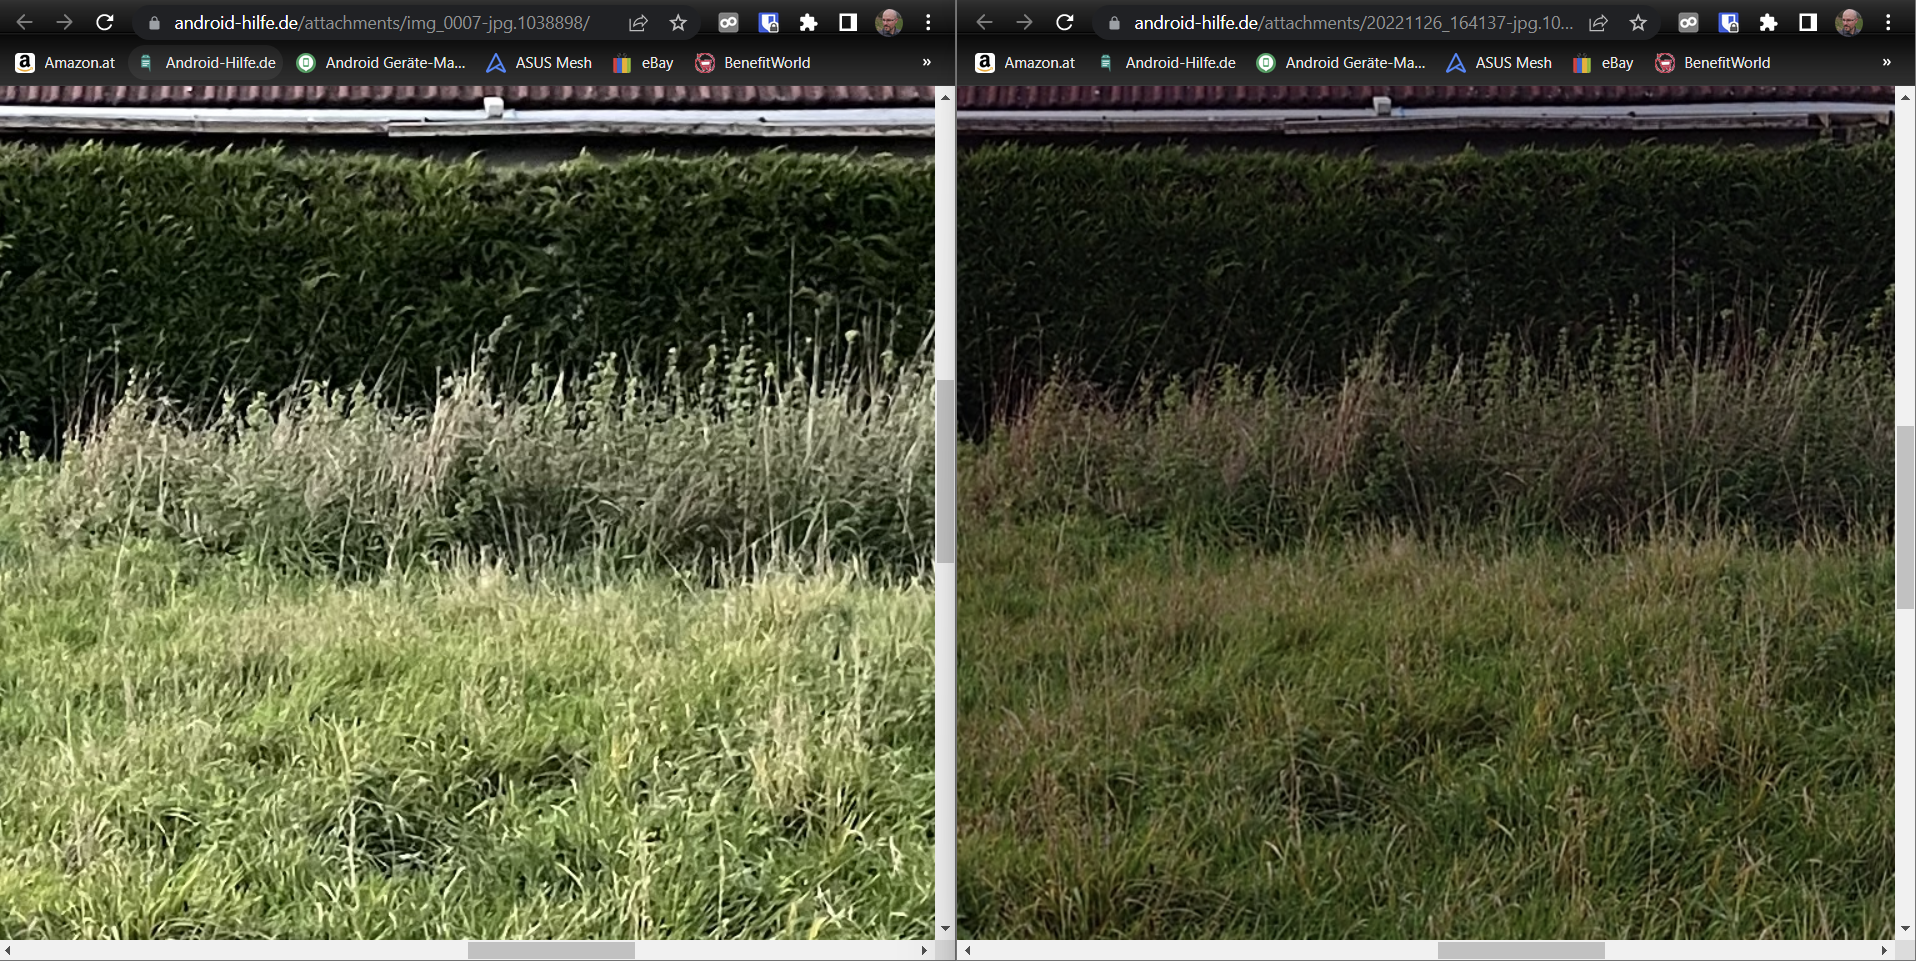Open Chrome three-dot menu in left window
Viewport: 1916px width, 961px height.
928,22
